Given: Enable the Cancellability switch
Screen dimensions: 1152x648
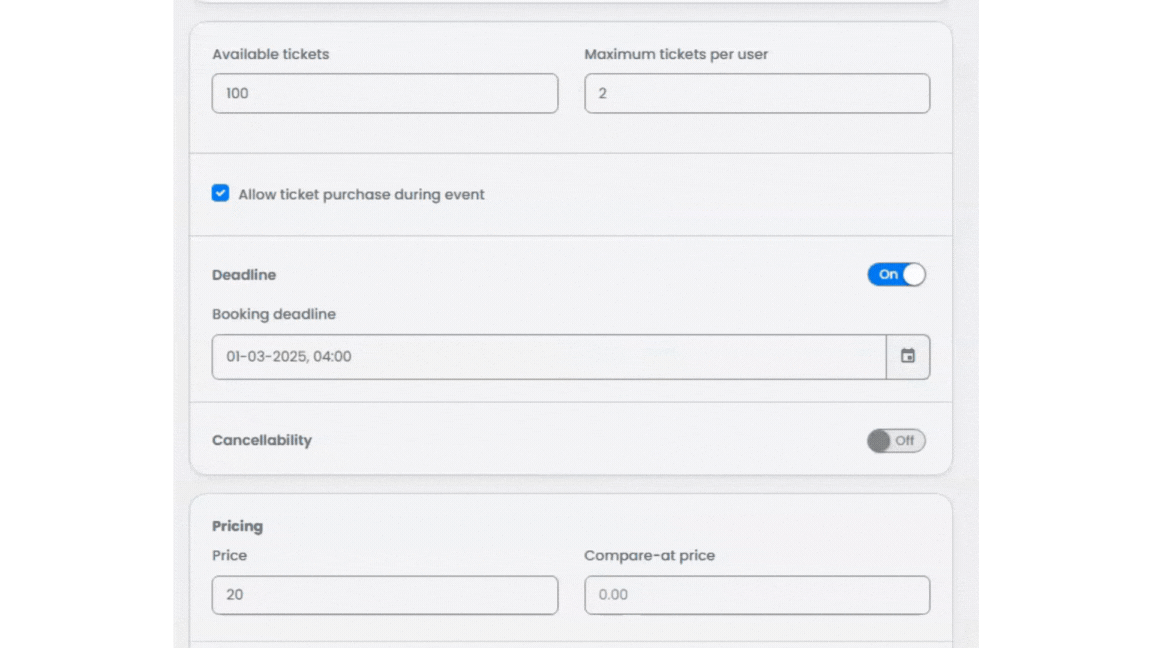Looking at the screenshot, I should [896, 440].
